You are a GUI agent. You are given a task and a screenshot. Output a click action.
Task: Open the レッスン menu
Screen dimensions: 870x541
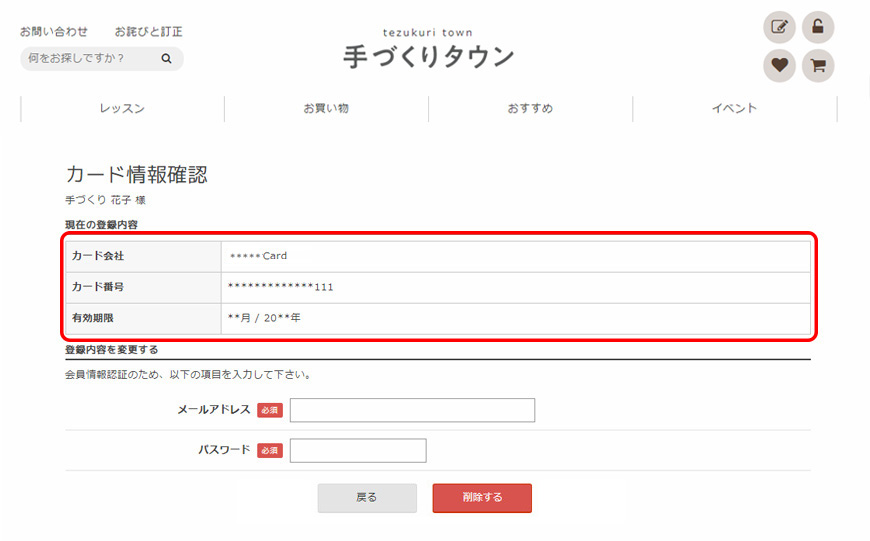[x=122, y=108]
